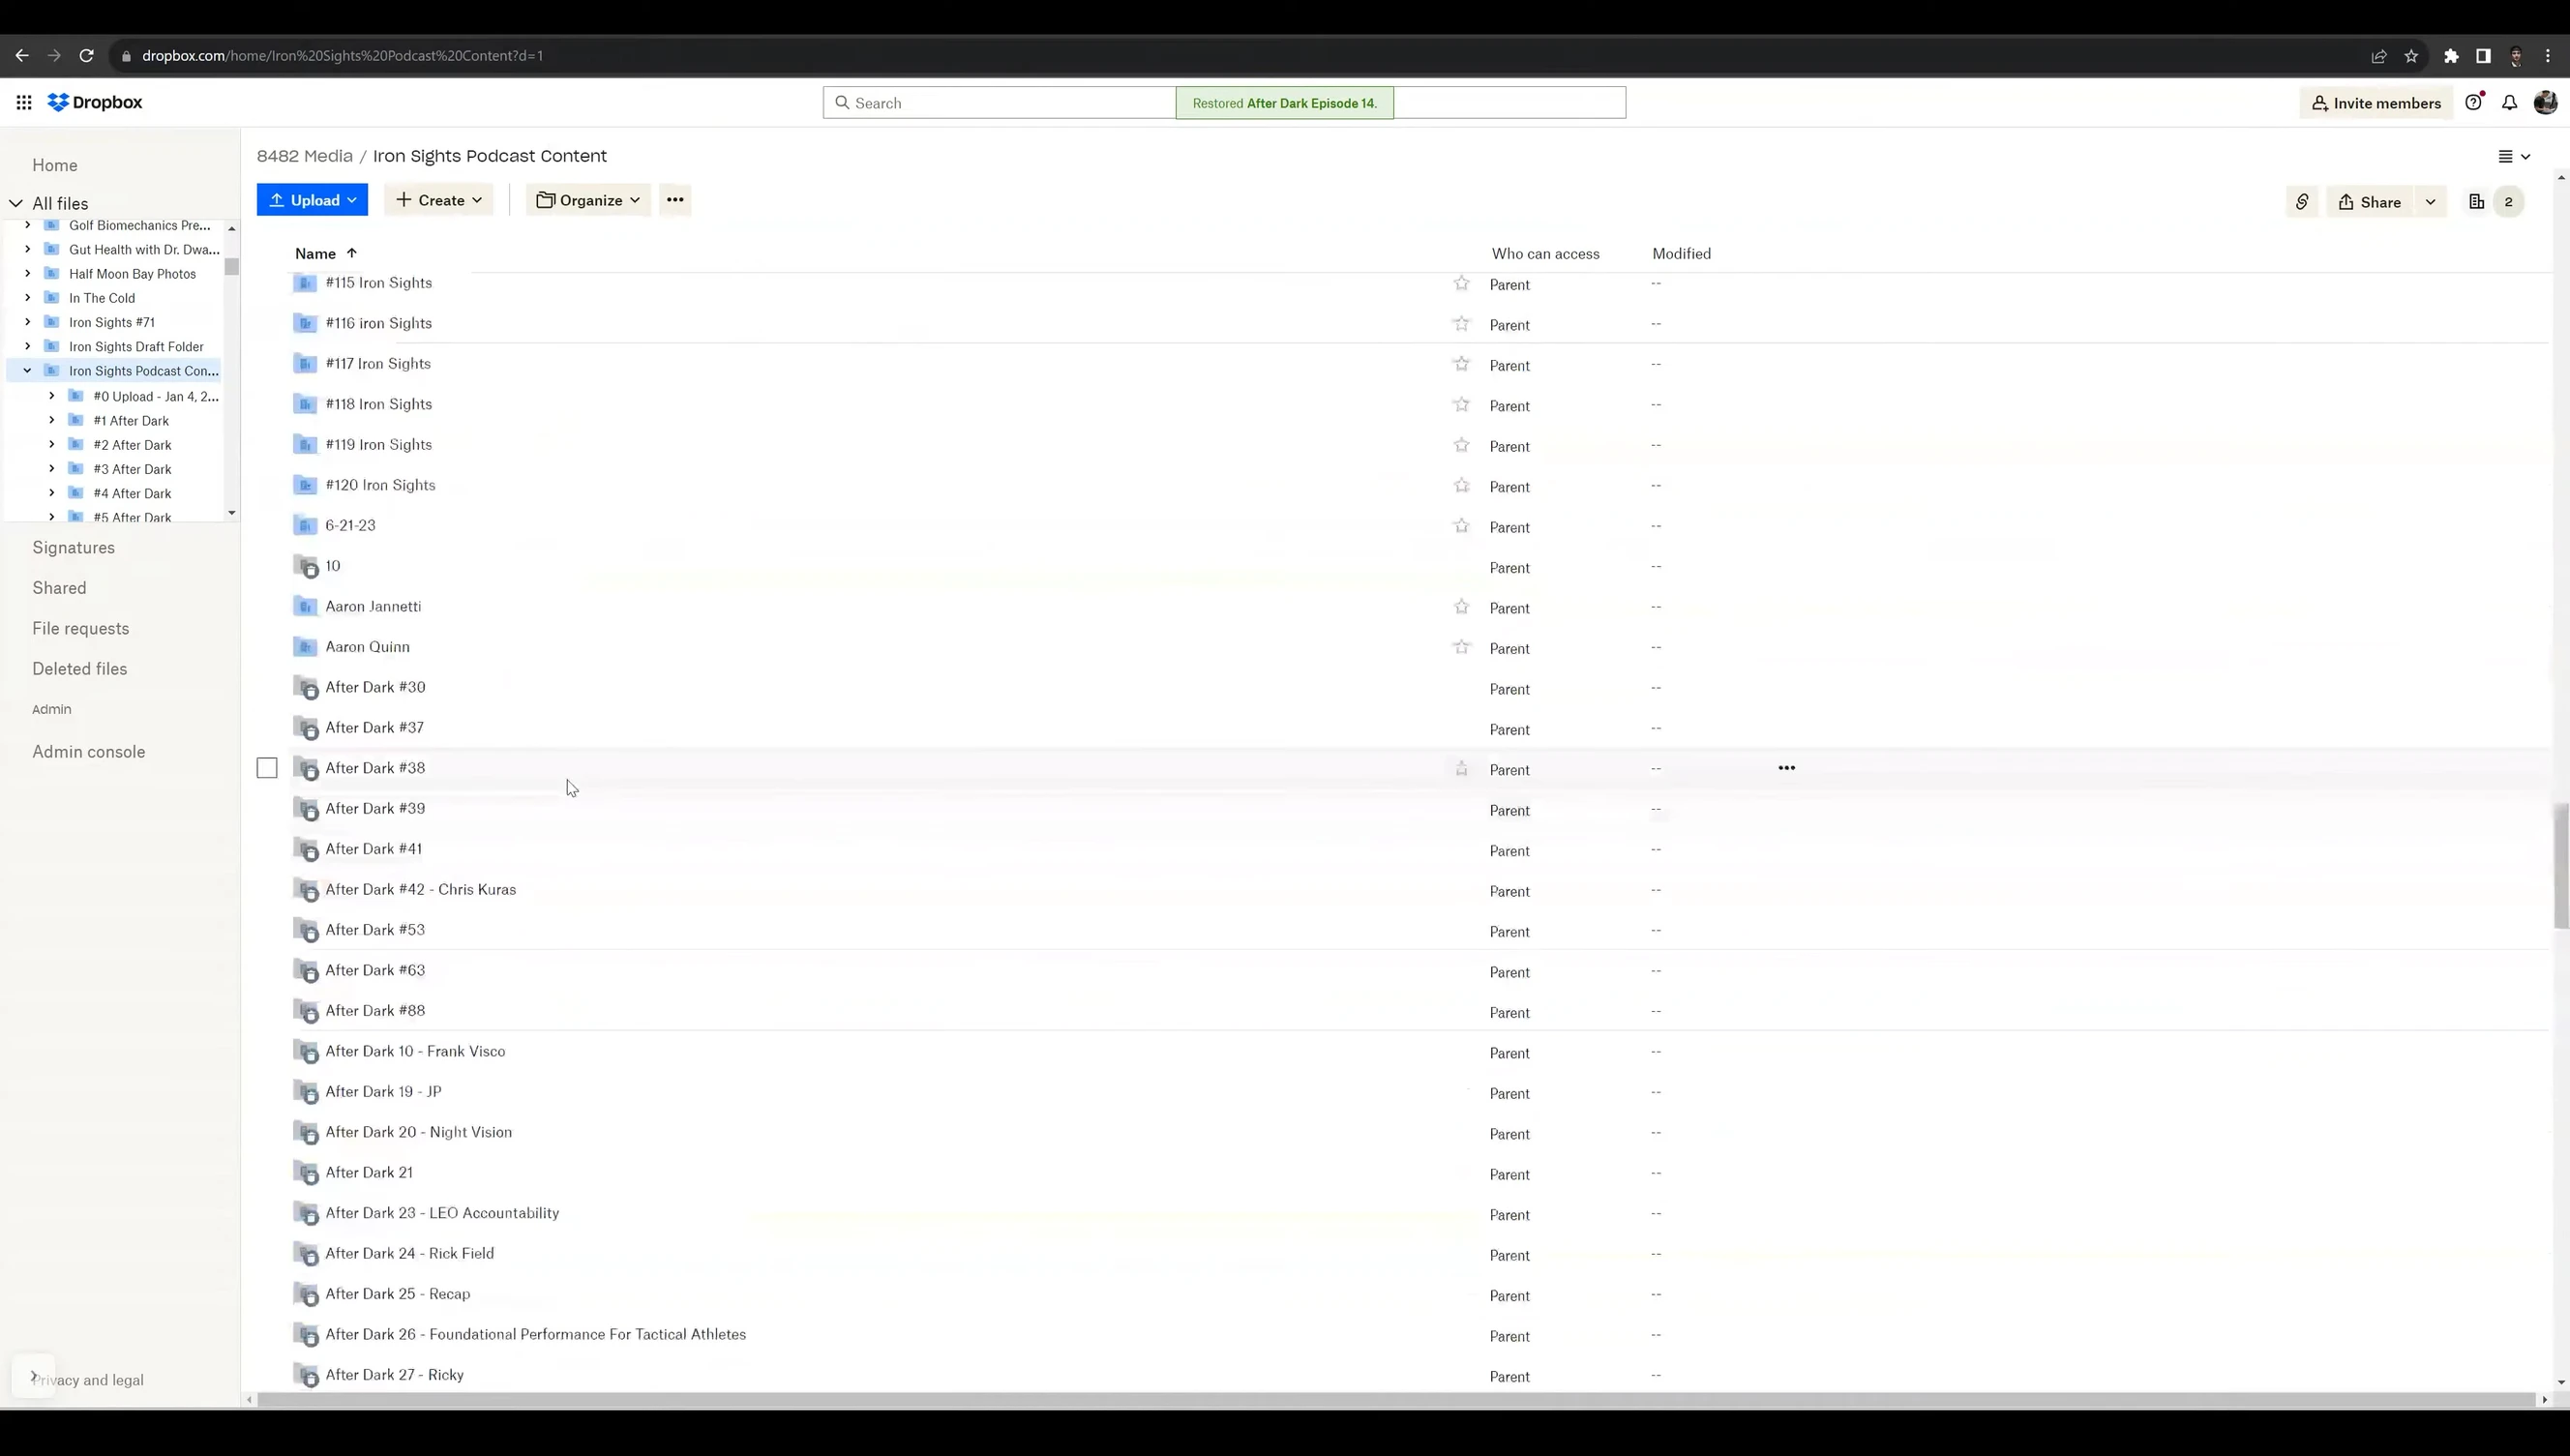Image resolution: width=2570 pixels, height=1456 pixels.
Task: Collapse the All files tree section
Action: click(16, 204)
